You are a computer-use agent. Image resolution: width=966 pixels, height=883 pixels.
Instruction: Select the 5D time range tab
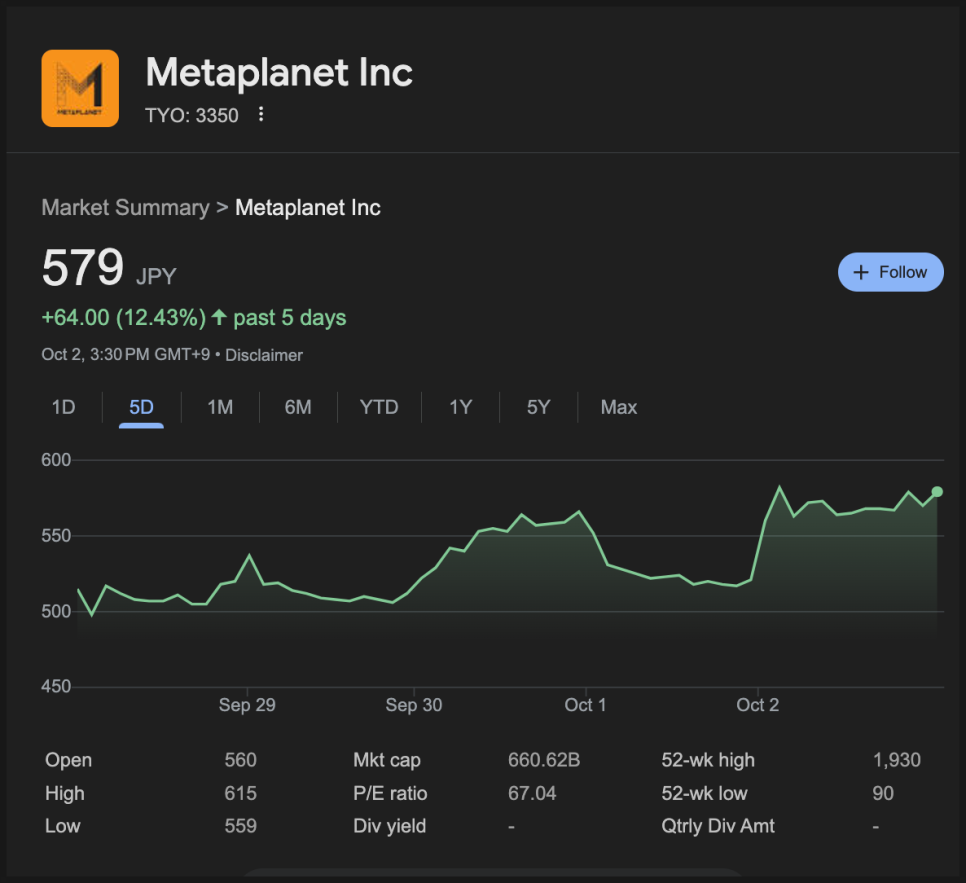click(141, 407)
